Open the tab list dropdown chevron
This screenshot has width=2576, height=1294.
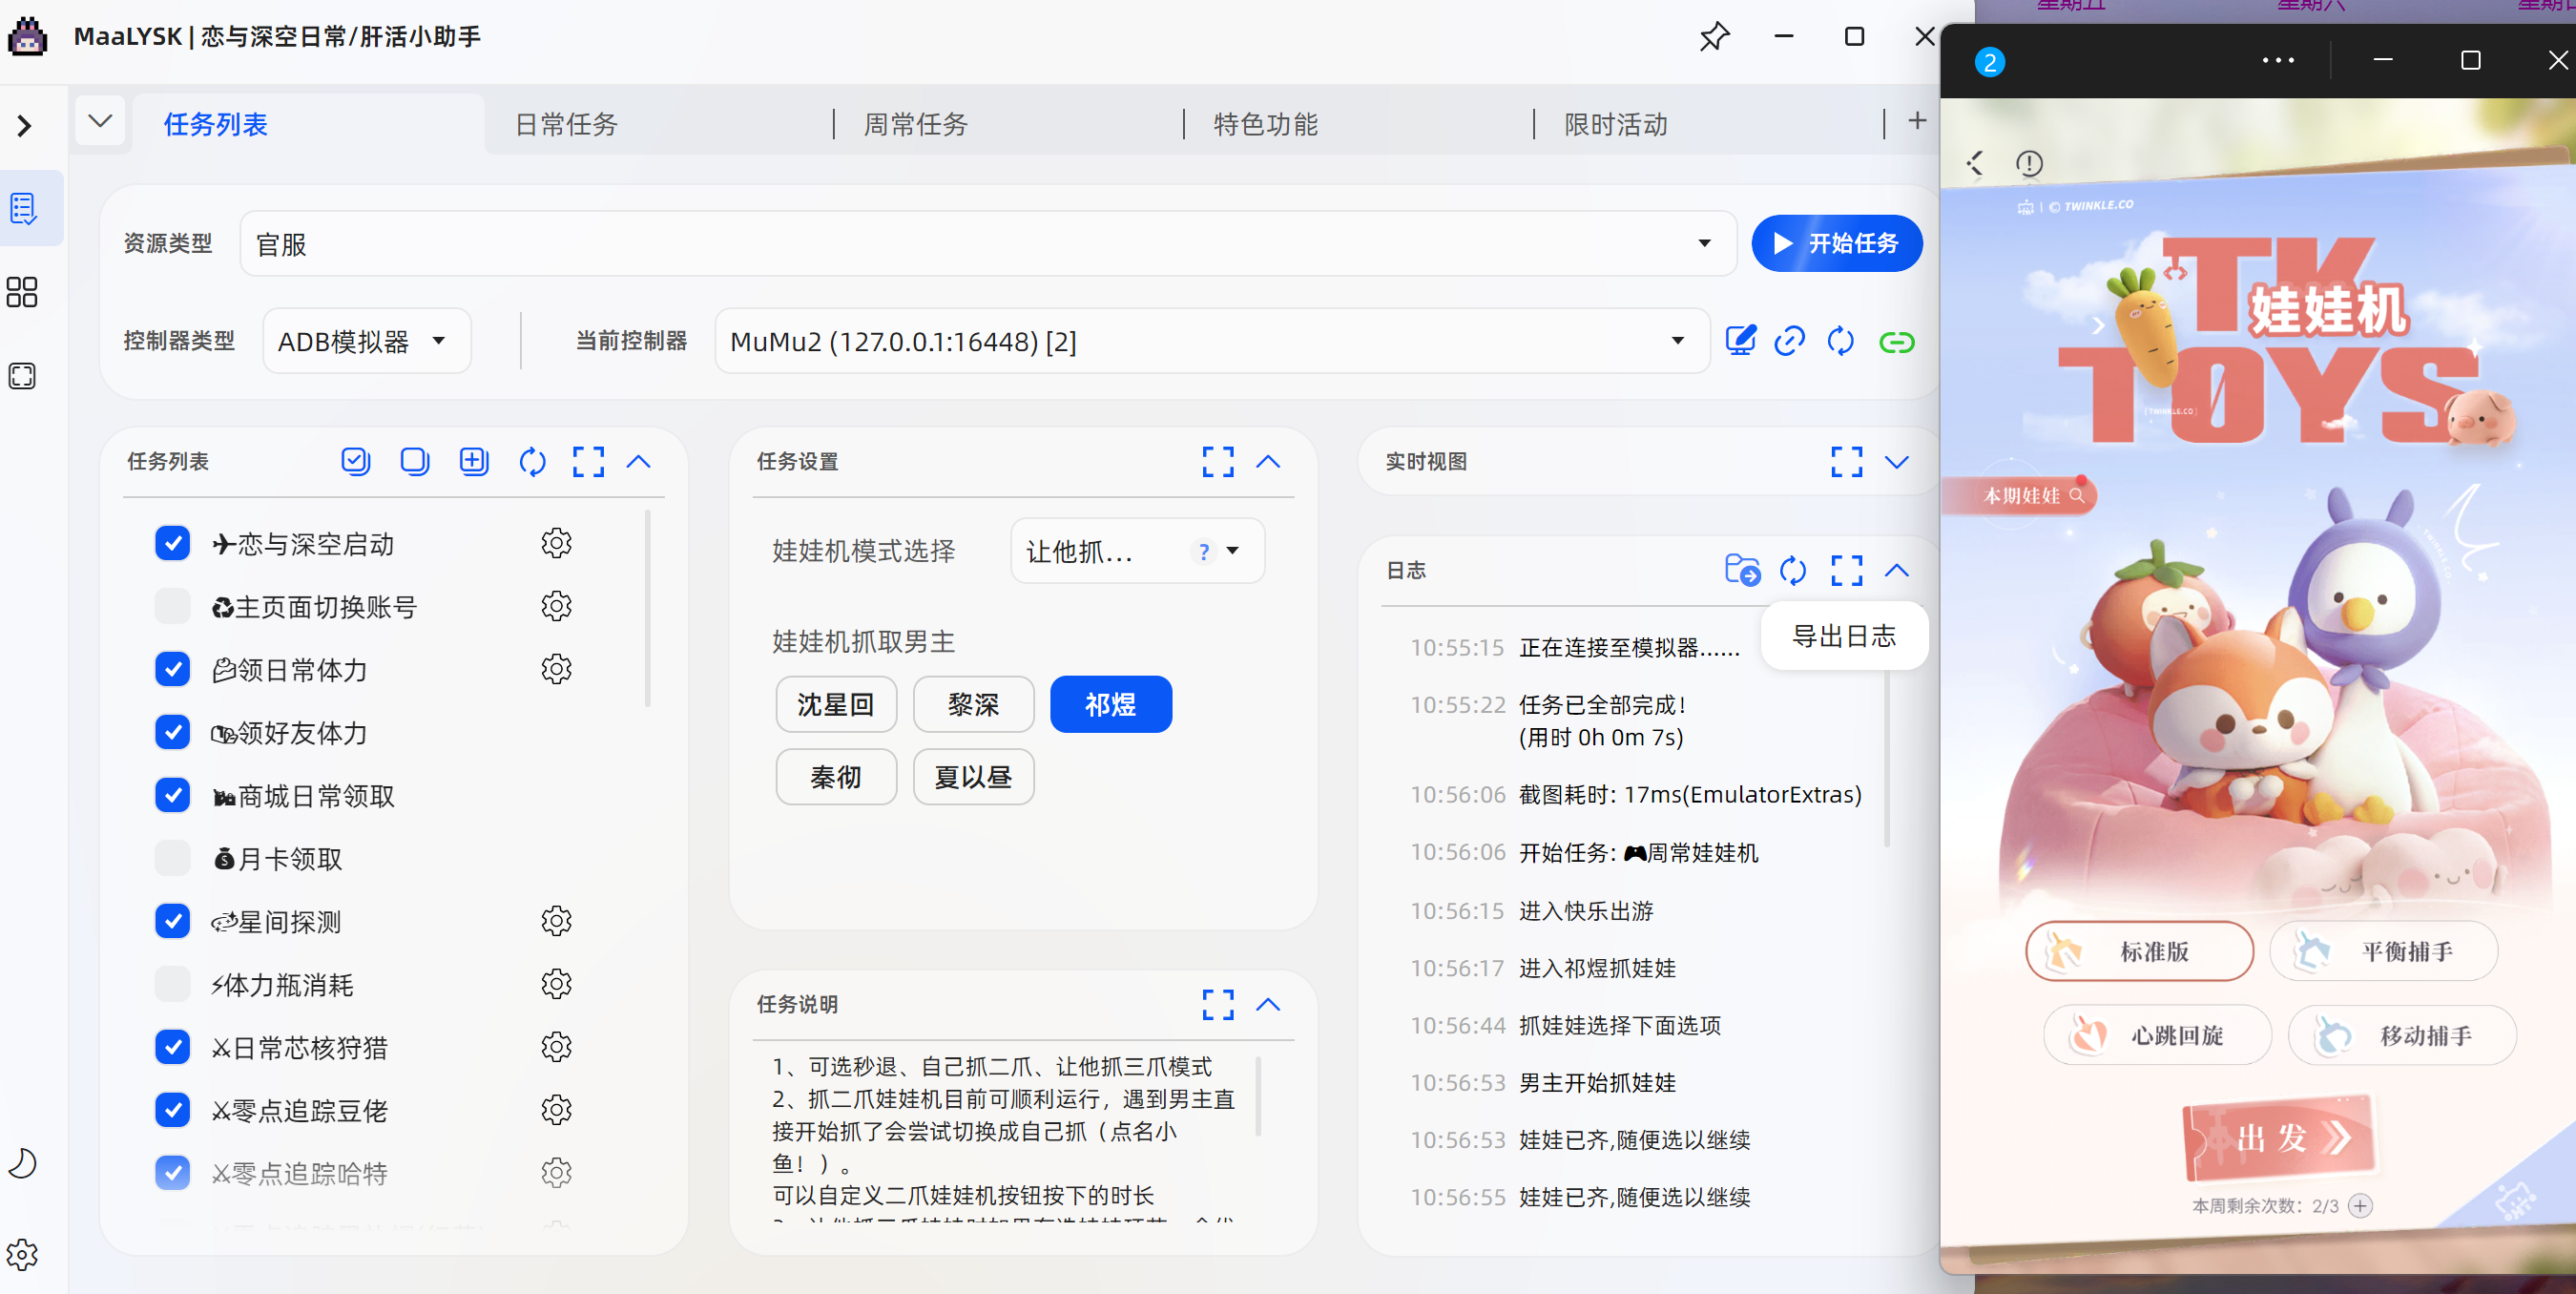(100, 121)
